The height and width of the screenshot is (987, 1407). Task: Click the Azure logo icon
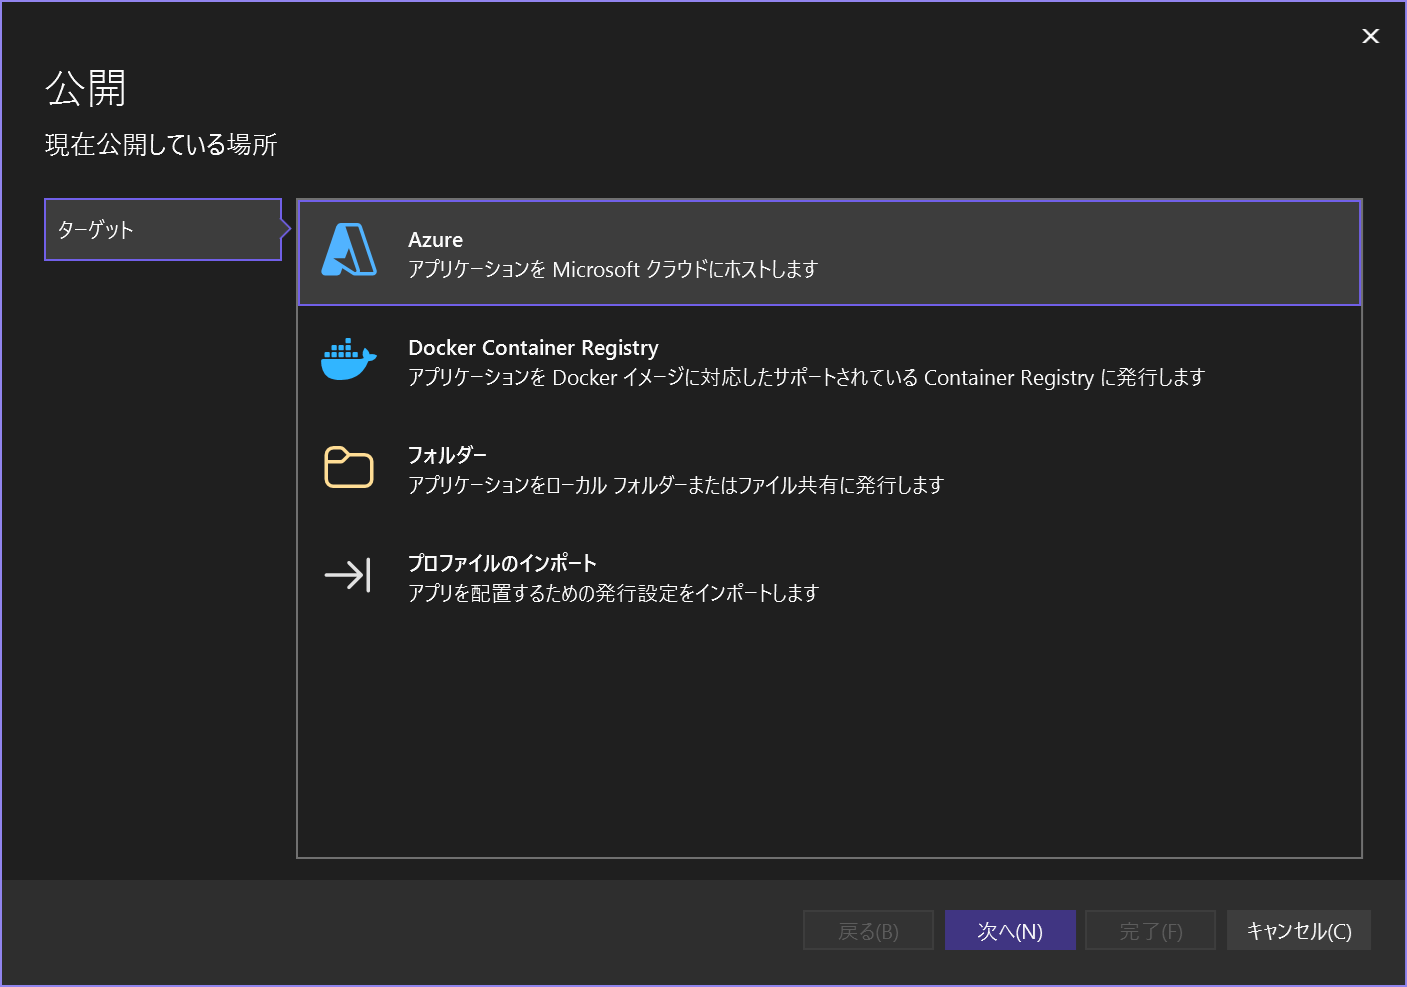point(349,250)
